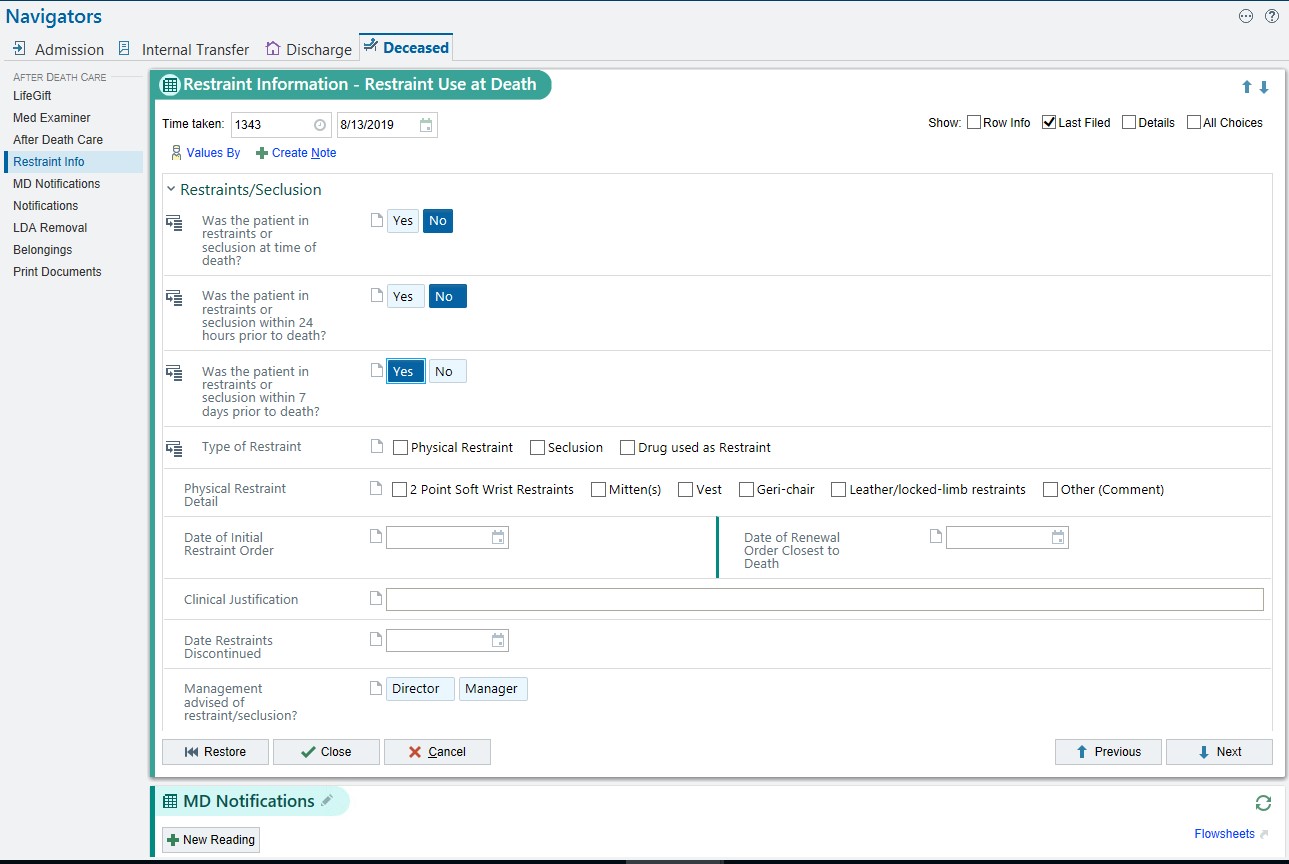Tick the Geri-chair checkbox
This screenshot has height=864, width=1289.
pos(746,490)
